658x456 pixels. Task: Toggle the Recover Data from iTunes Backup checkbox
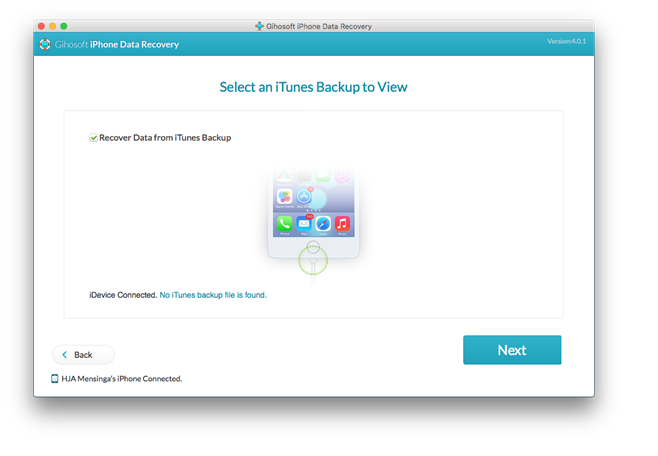pos(93,138)
